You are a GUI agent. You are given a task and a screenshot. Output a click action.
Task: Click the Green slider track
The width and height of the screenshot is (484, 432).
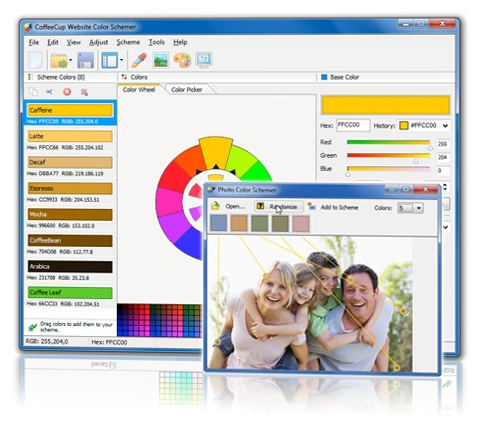pyautogui.click(x=389, y=156)
